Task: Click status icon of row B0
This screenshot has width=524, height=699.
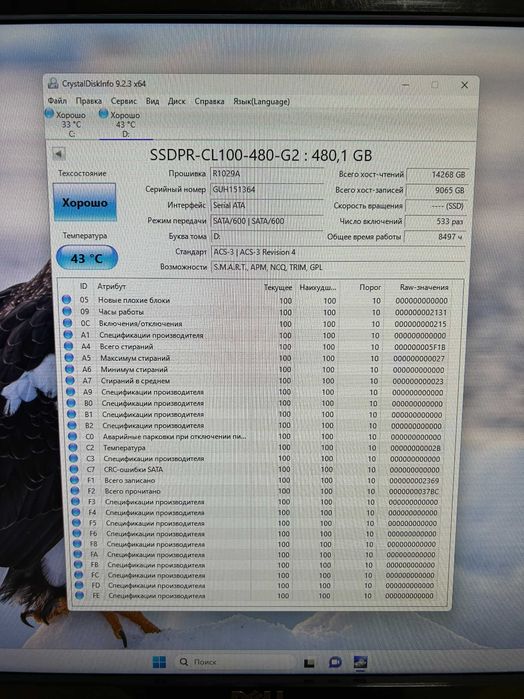Action: (x=71, y=403)
